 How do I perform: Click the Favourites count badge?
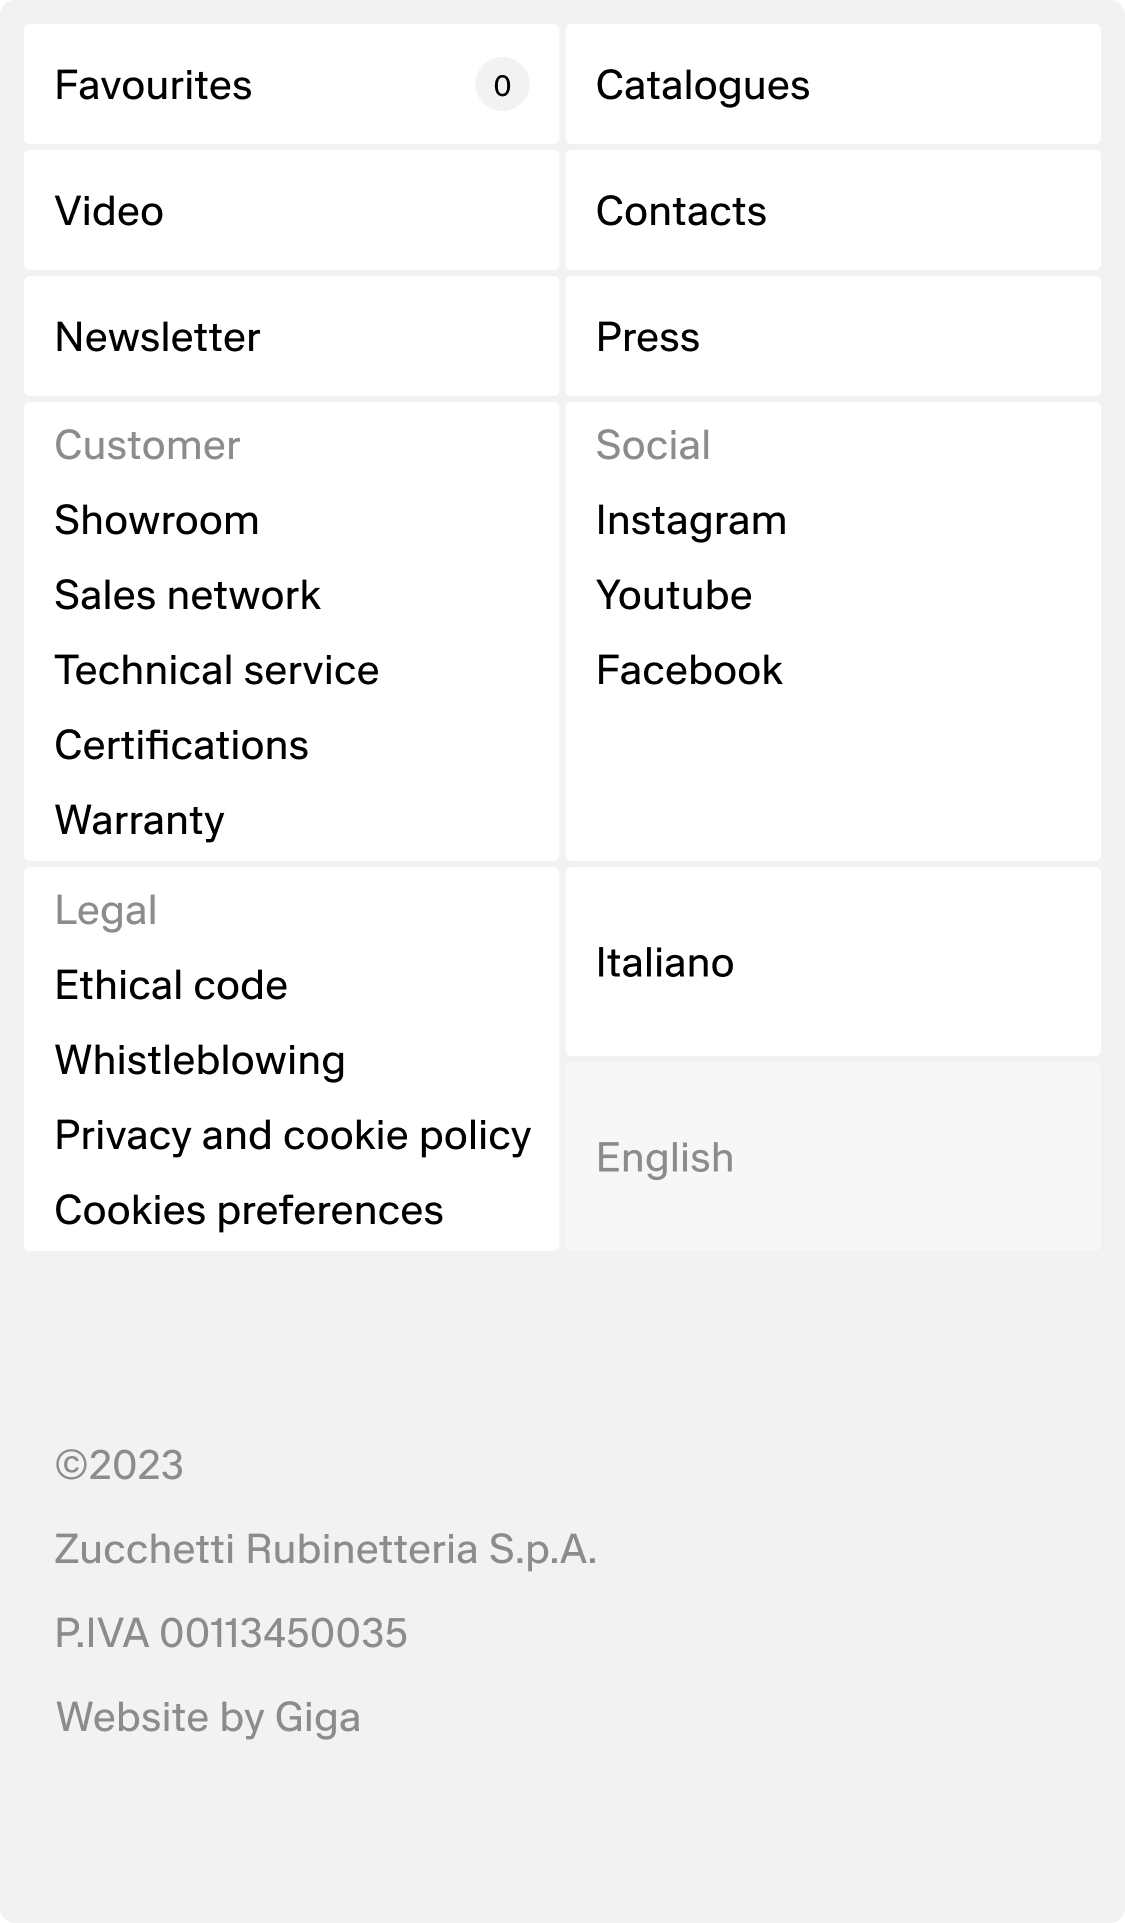(x=502, y=86)
